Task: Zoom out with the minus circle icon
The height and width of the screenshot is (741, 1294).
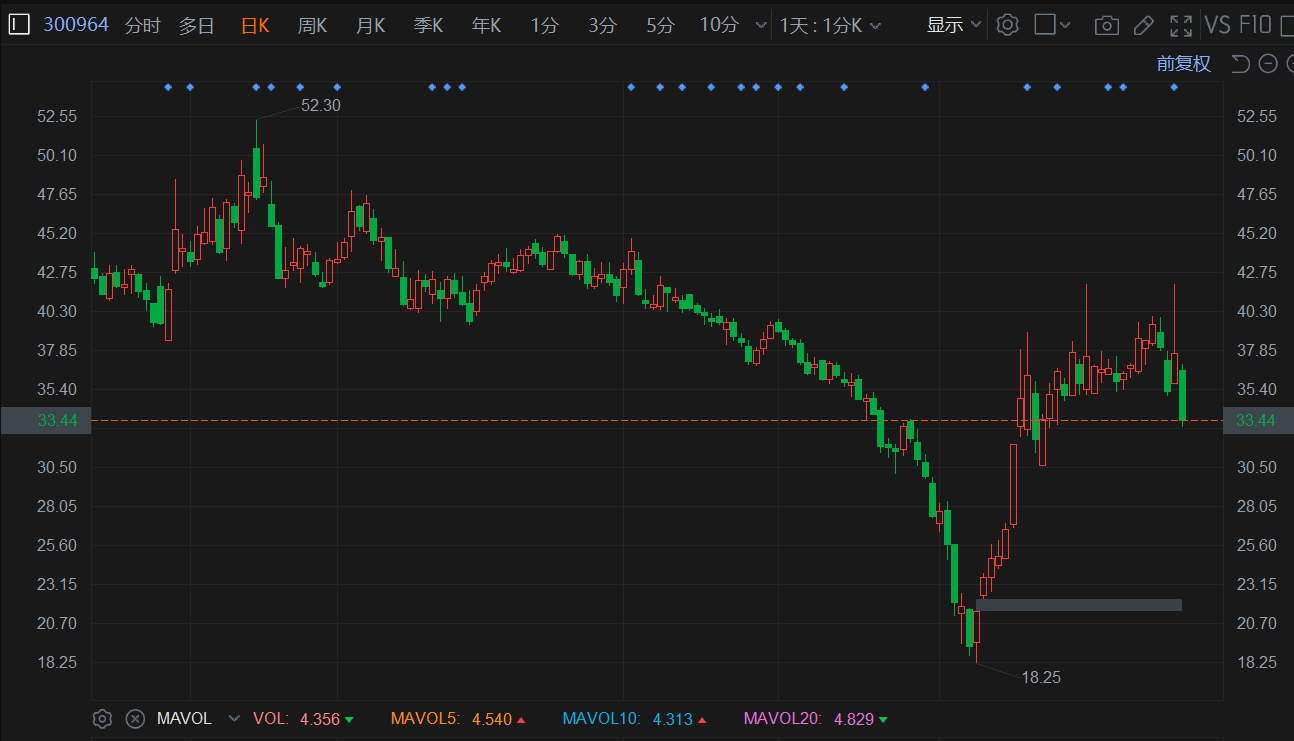Action: tap(1268, 64)
